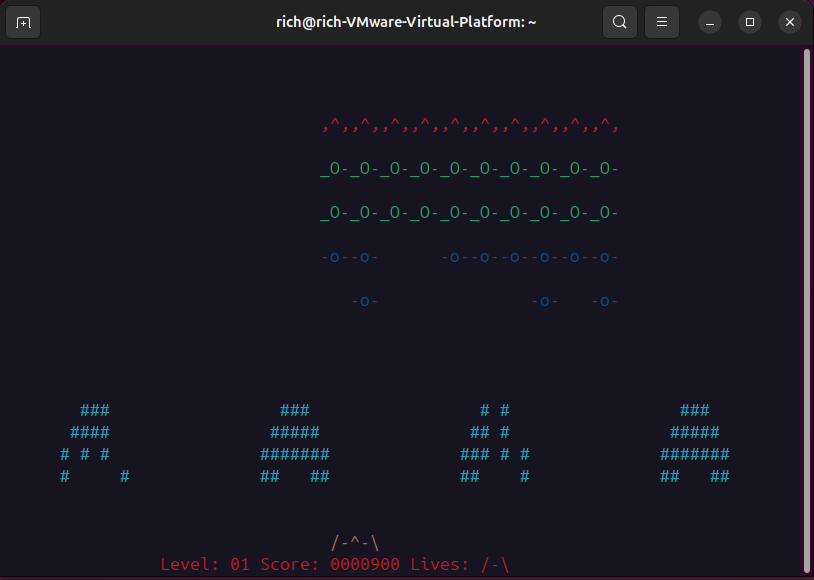The width and height of the screenshot is (814, 580).
Task: Click the vertical scrollbar on the right
Action: (x=807, y=300)
